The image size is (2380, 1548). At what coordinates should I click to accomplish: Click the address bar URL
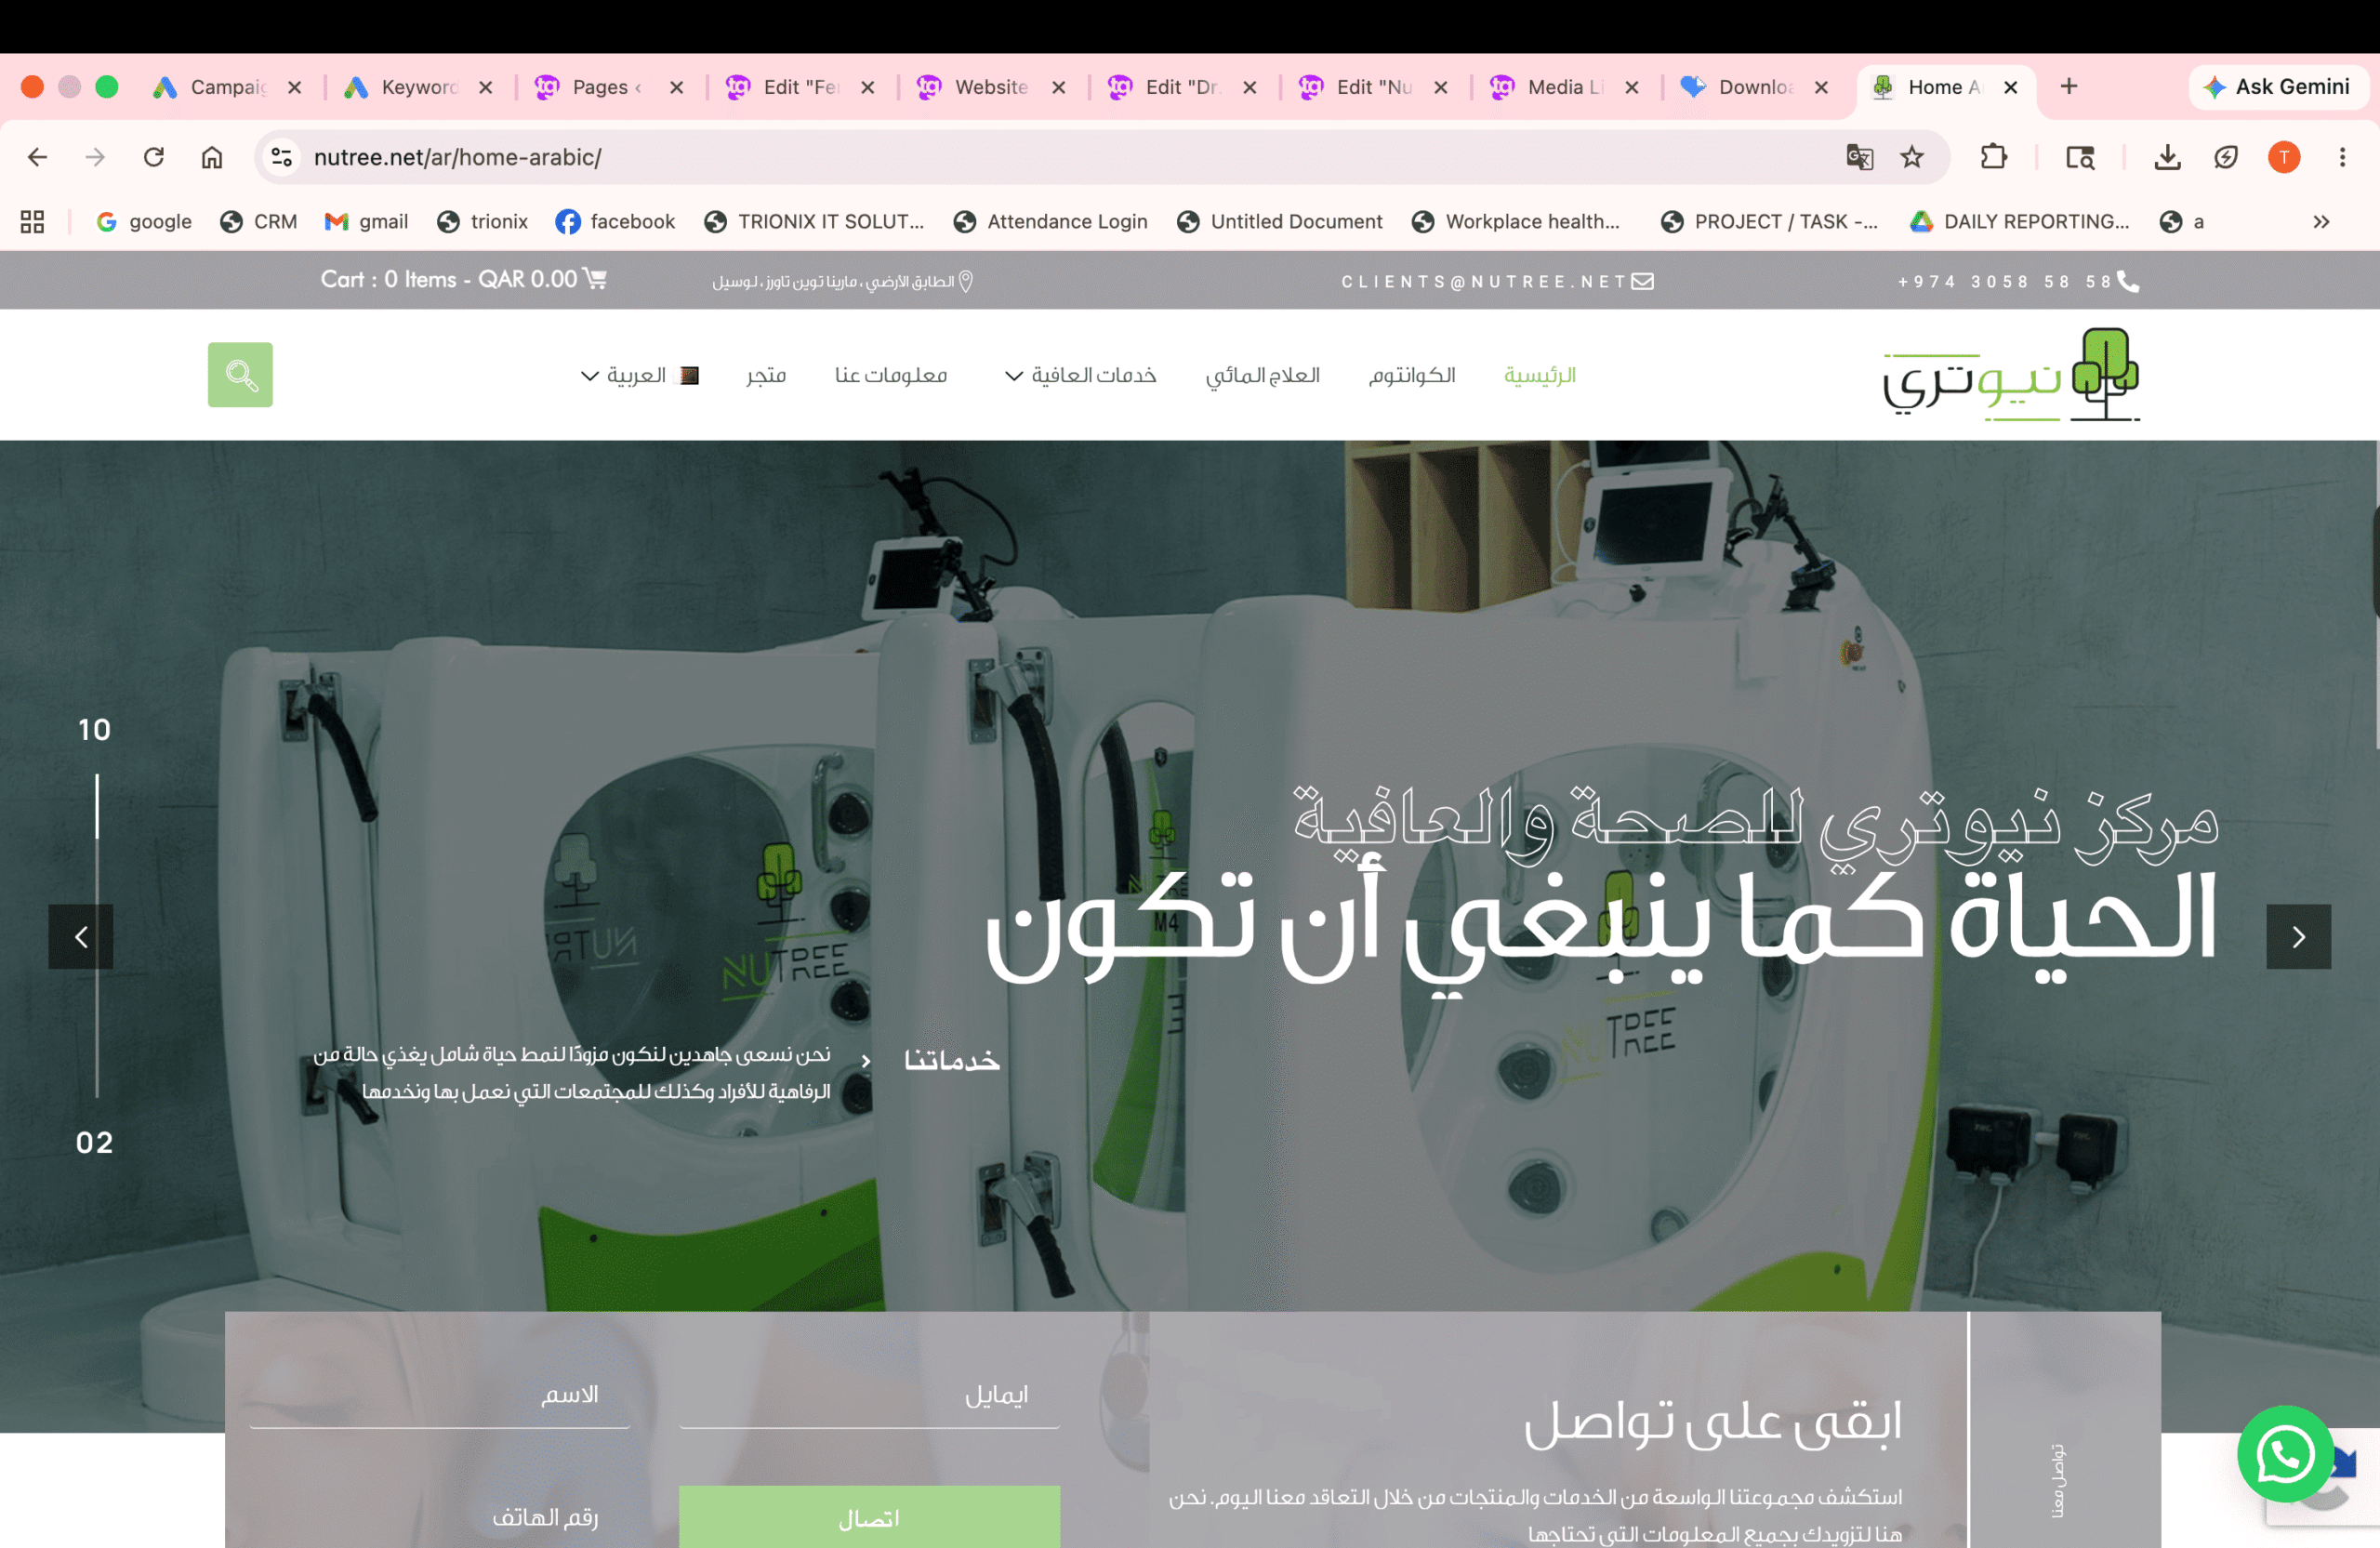tap(457, 157)
